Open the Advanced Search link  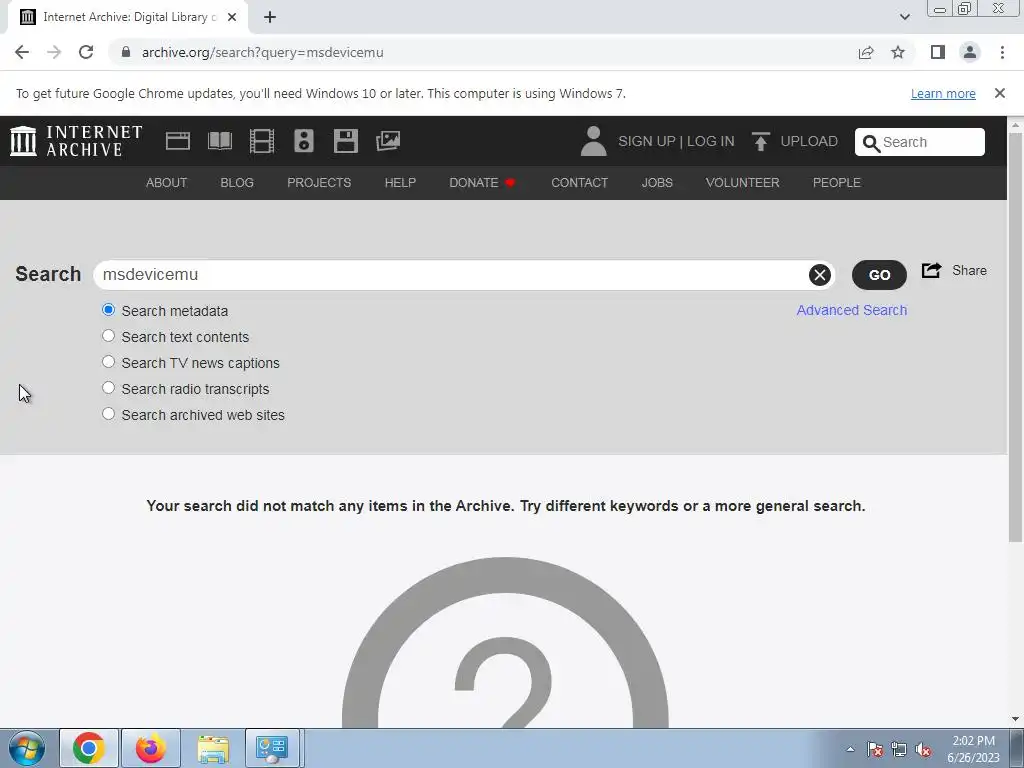(x=852, y=310)
